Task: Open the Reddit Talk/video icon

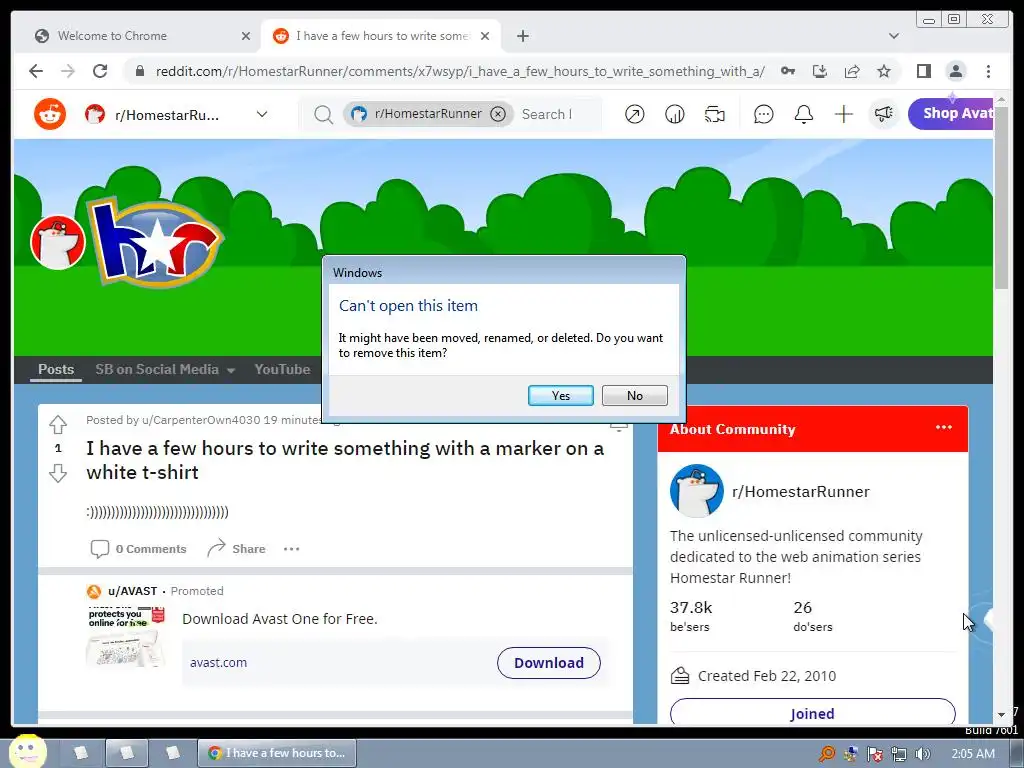Action: click(x=714, y=114)
